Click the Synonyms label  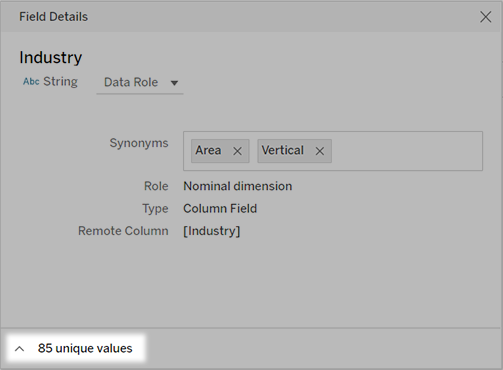pos(139,143)
